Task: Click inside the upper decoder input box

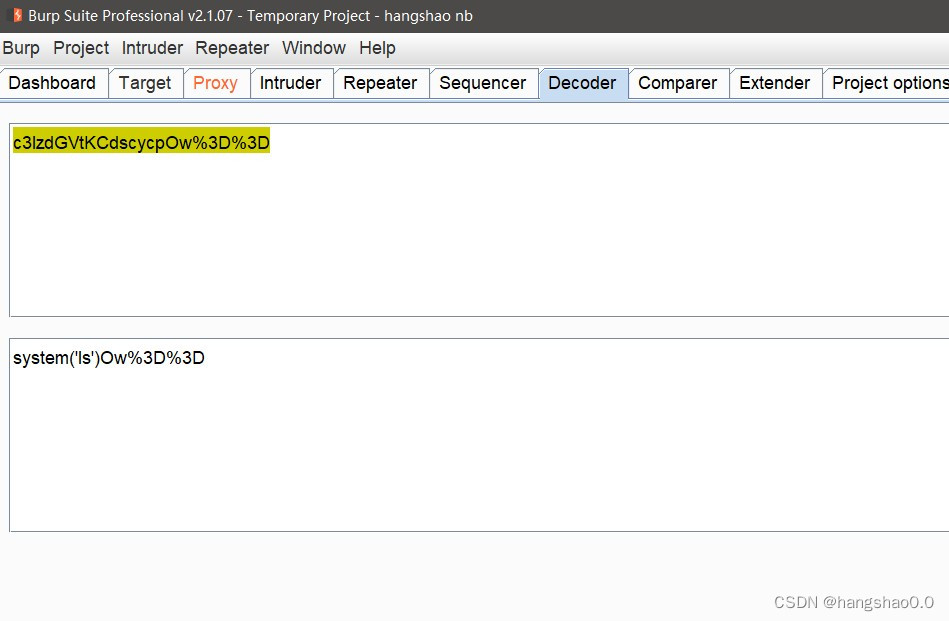Action: [x=479, y=220]
